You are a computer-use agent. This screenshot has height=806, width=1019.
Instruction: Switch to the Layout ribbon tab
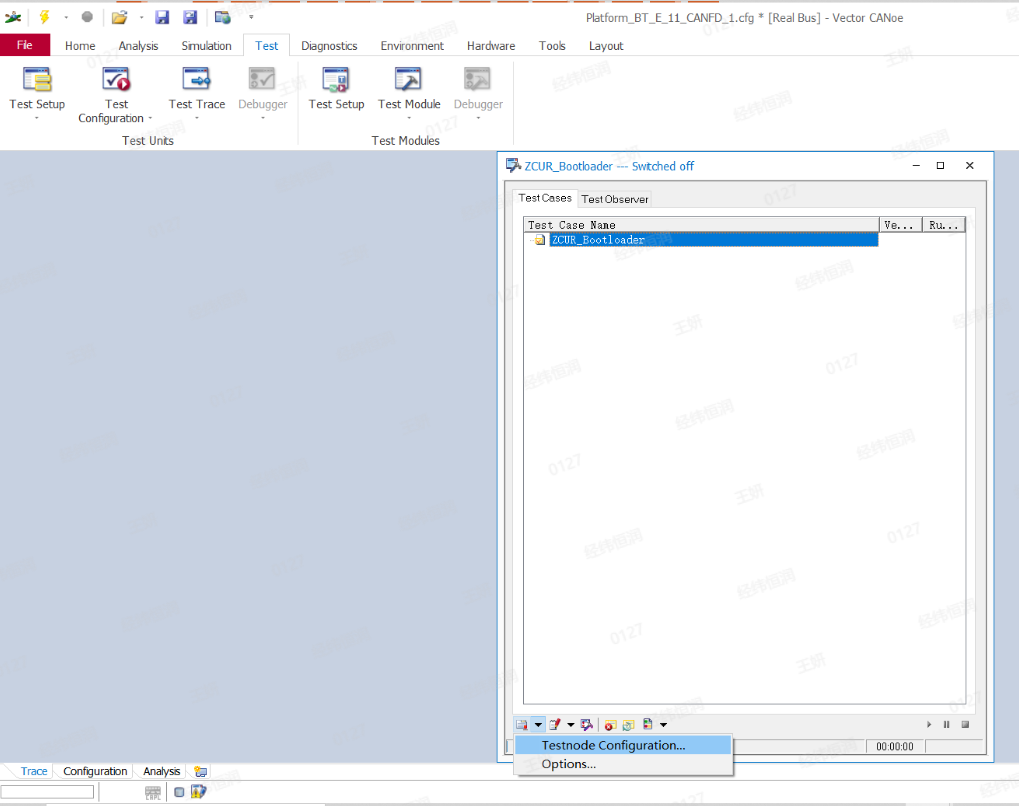point(606,46)
